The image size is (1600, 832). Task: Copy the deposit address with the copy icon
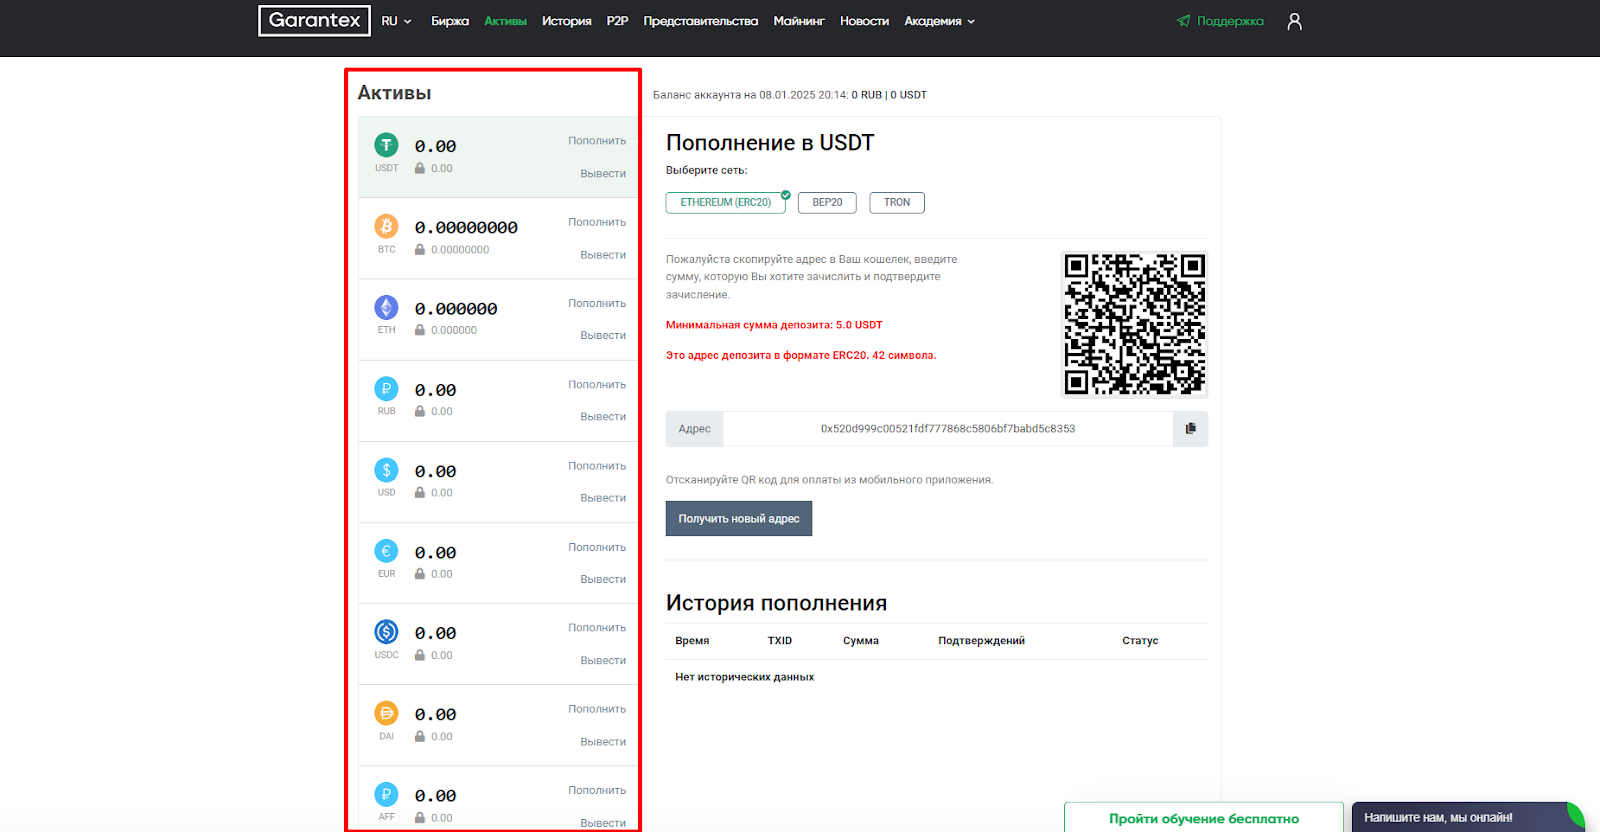pyautogui.click(x=1190, y=428)
